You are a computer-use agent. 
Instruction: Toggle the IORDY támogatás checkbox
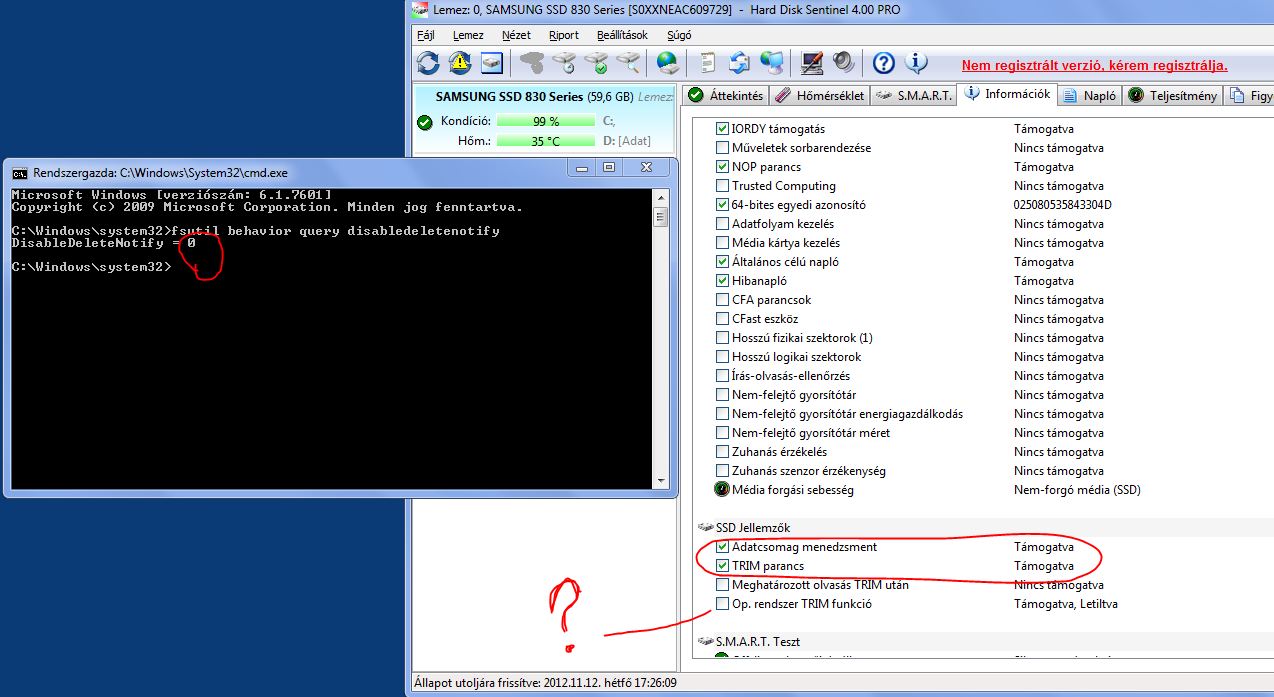point(723,129)
